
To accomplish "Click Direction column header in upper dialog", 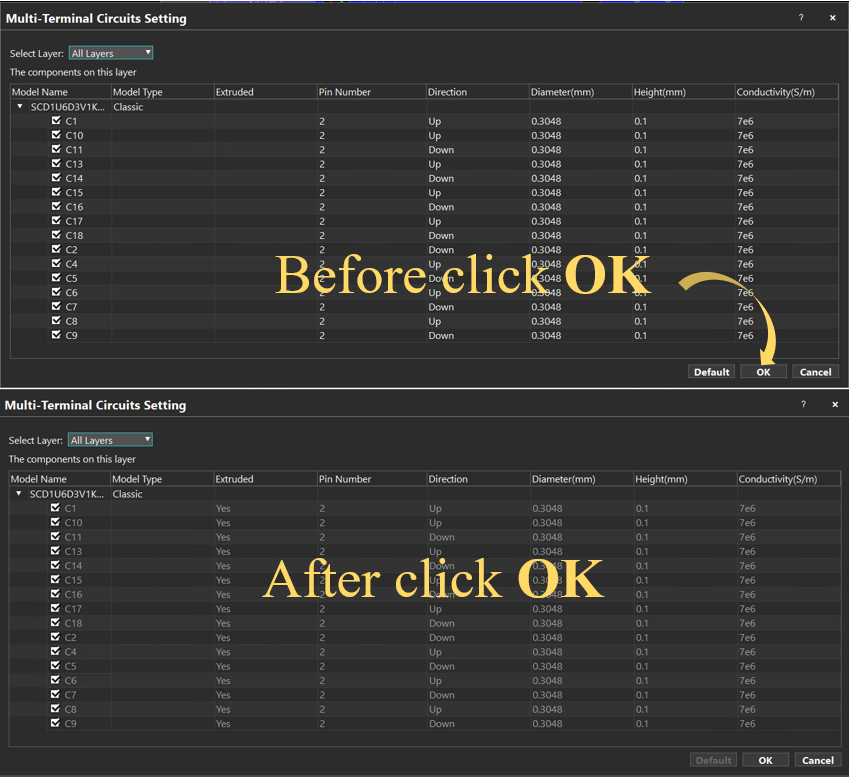I will (478, 92).
